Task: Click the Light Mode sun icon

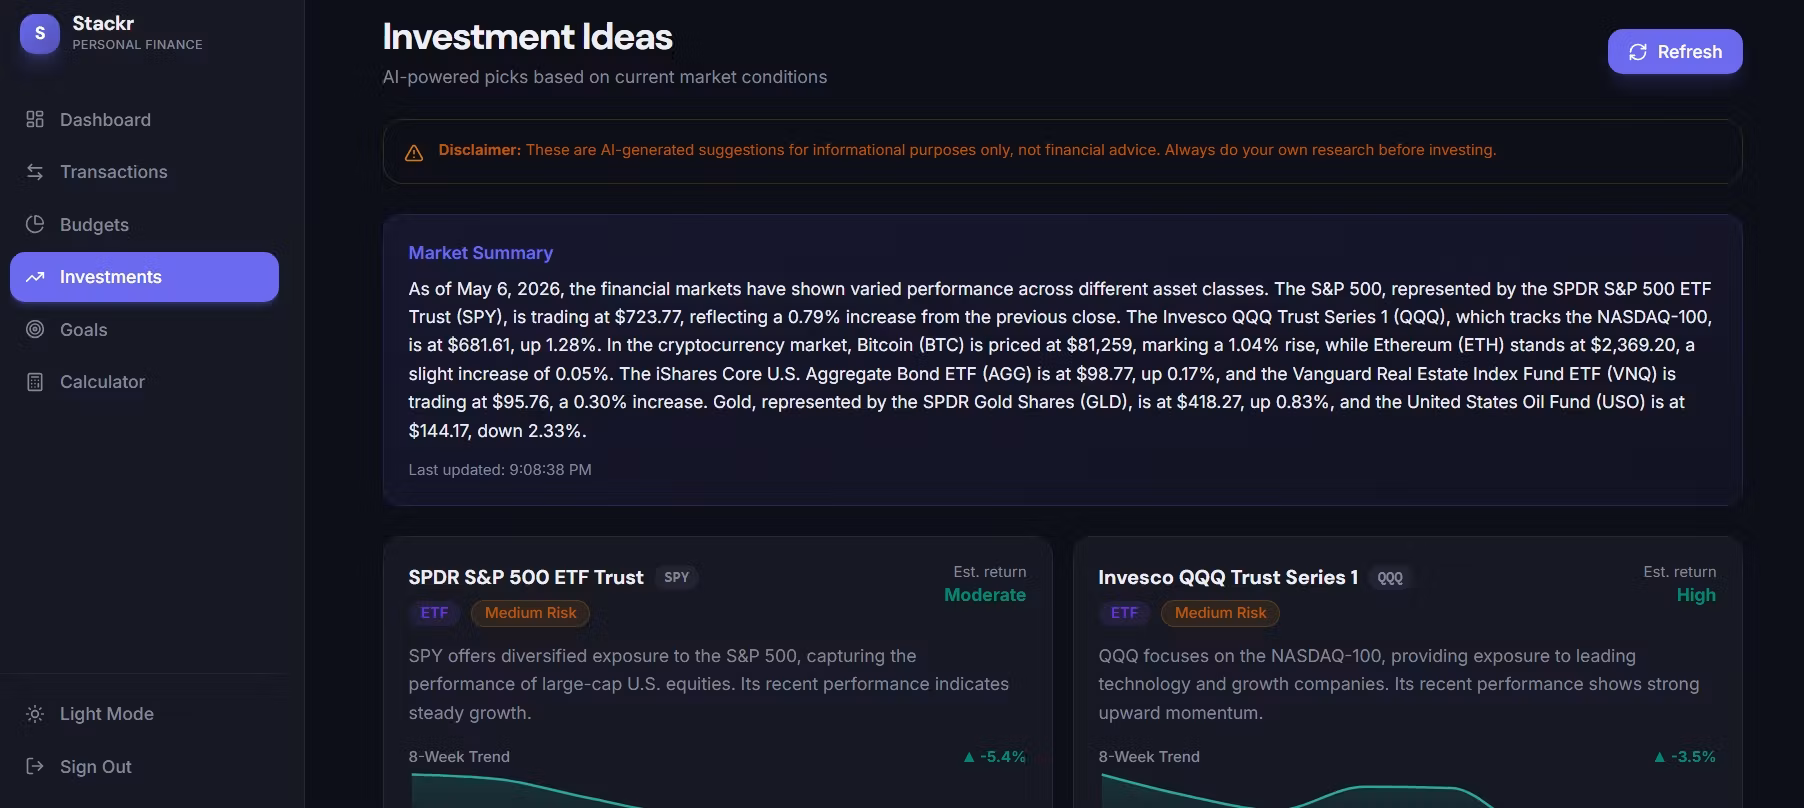Action: pyautogui.click(x=35, y=714)
